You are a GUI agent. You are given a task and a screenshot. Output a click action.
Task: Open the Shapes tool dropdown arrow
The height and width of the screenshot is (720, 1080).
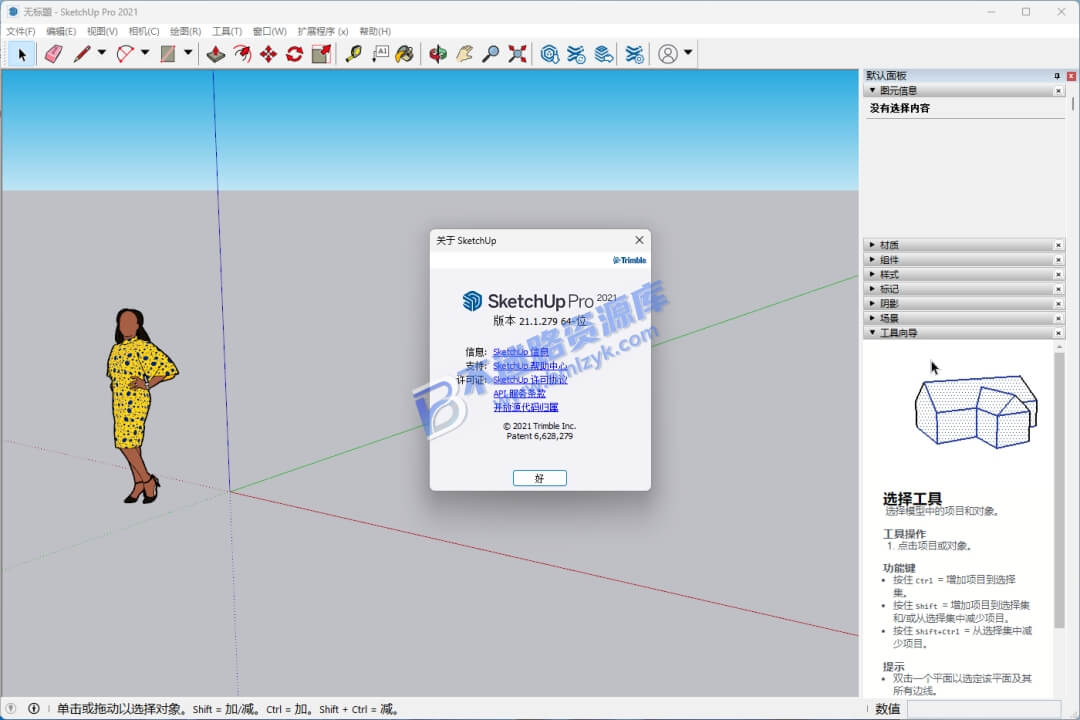pyautogui.click(x=187, y=53)
